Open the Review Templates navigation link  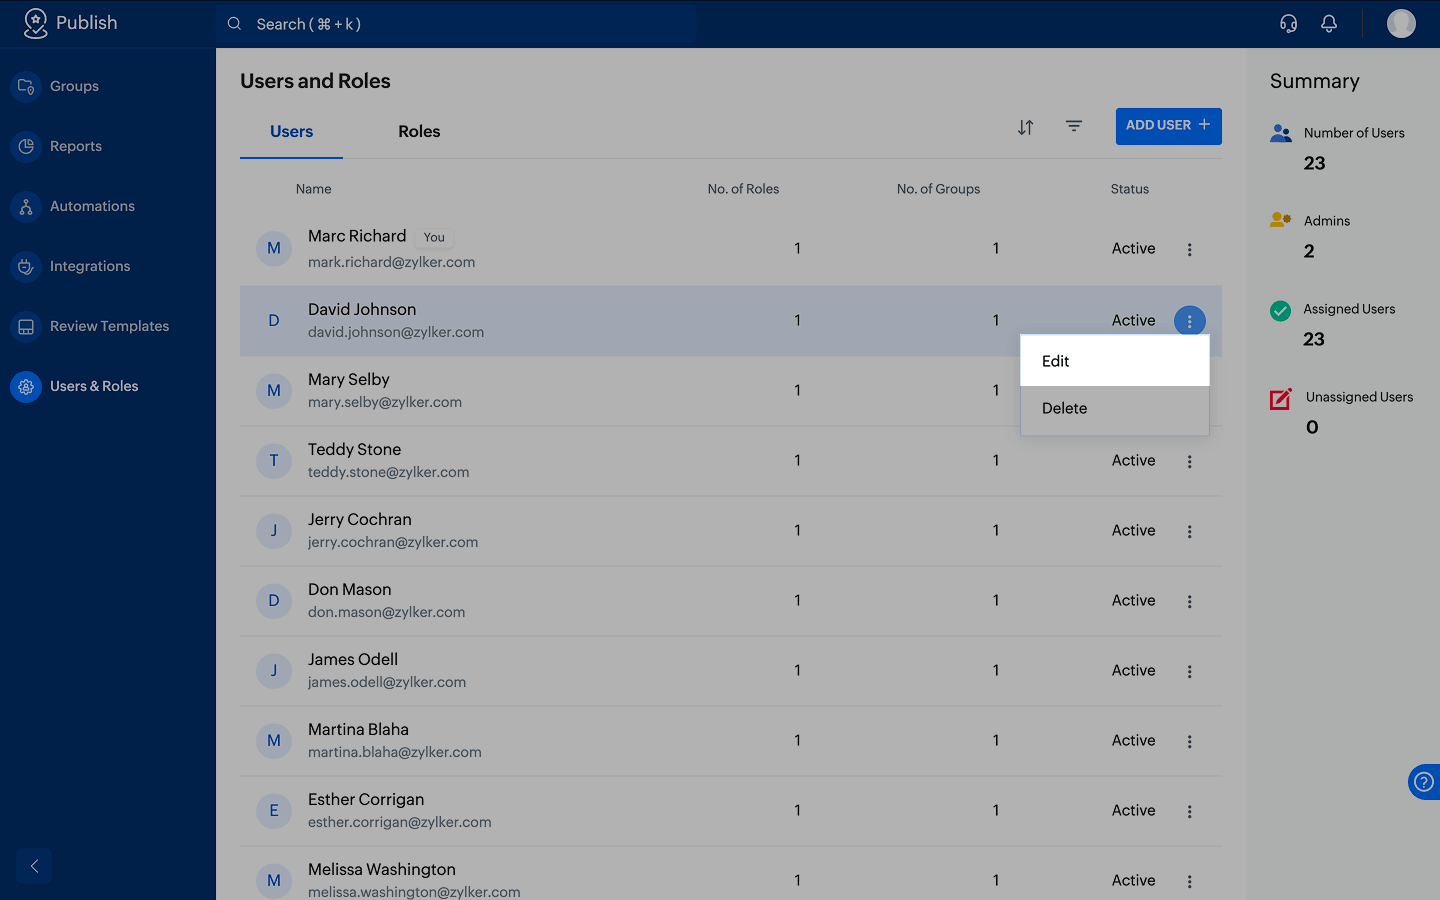coord(109,326)
